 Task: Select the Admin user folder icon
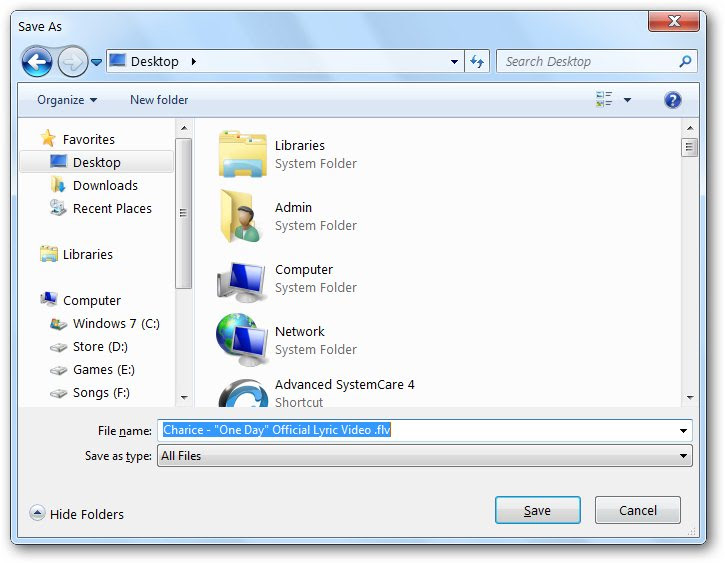click(x=240, y=216)
